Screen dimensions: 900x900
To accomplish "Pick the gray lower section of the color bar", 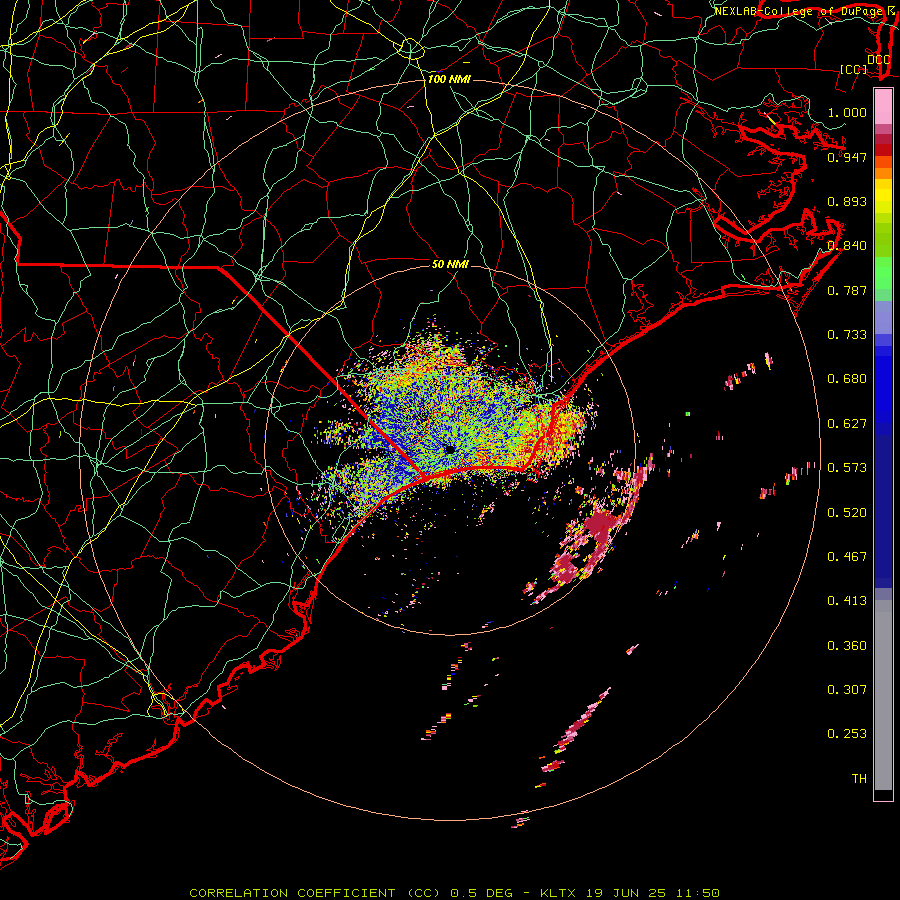I will (x=883, y=695).
